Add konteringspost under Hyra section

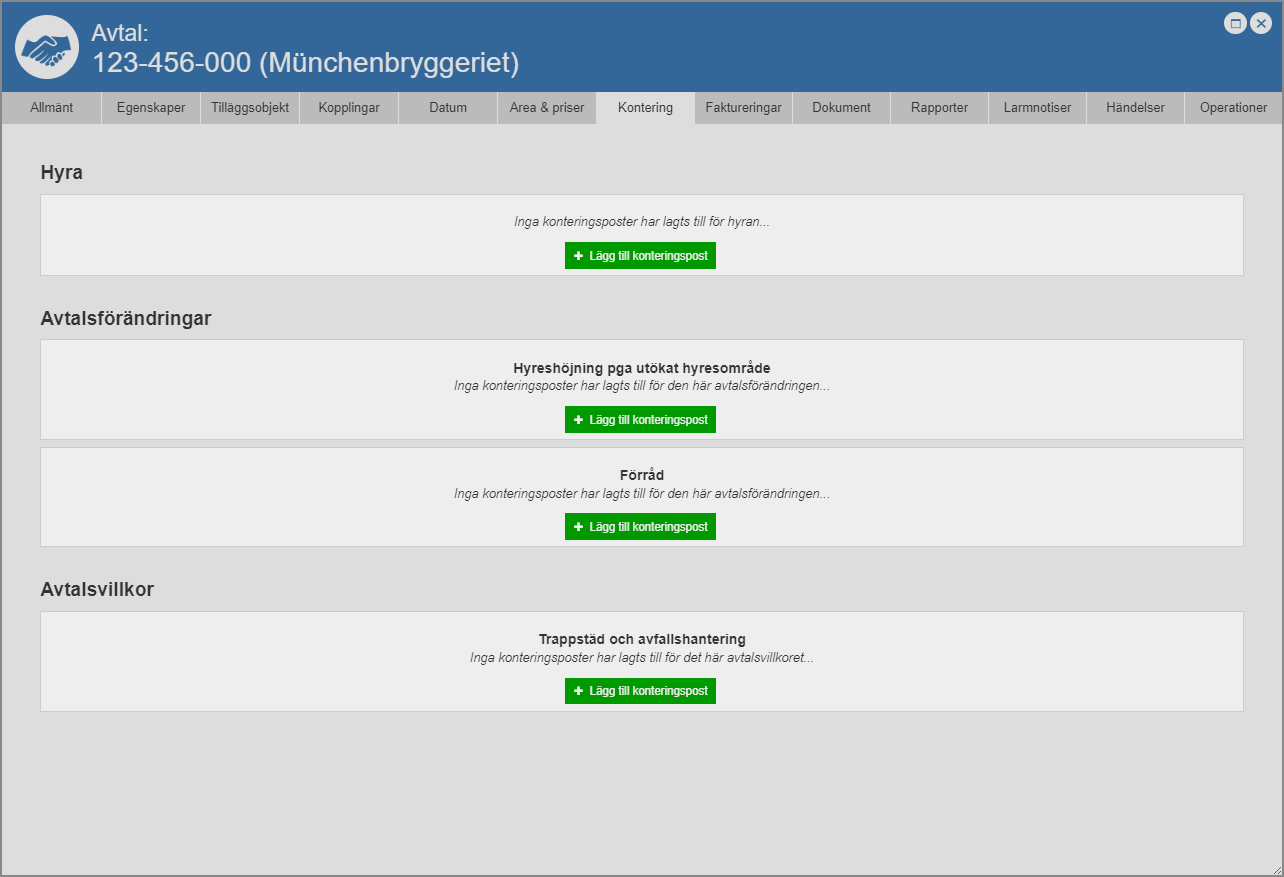click(x=640, y=256)
